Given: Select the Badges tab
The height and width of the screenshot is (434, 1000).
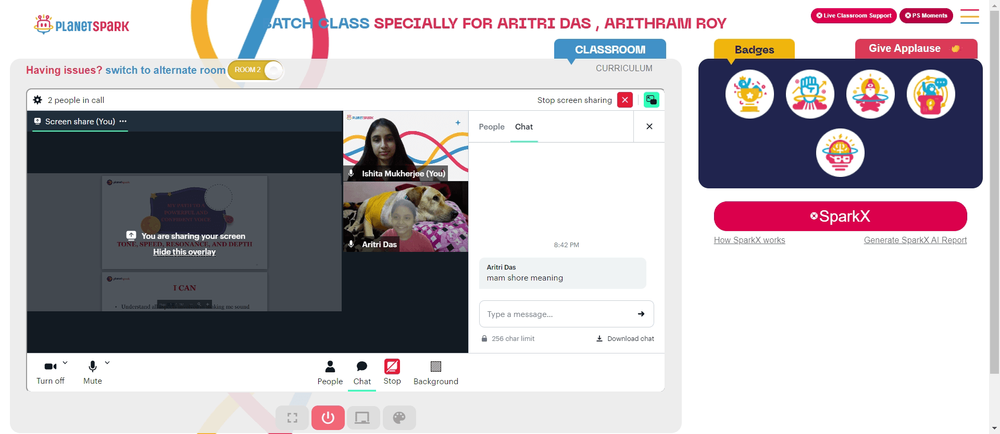Looking at the screenshot, I should [x=754, y=49].
